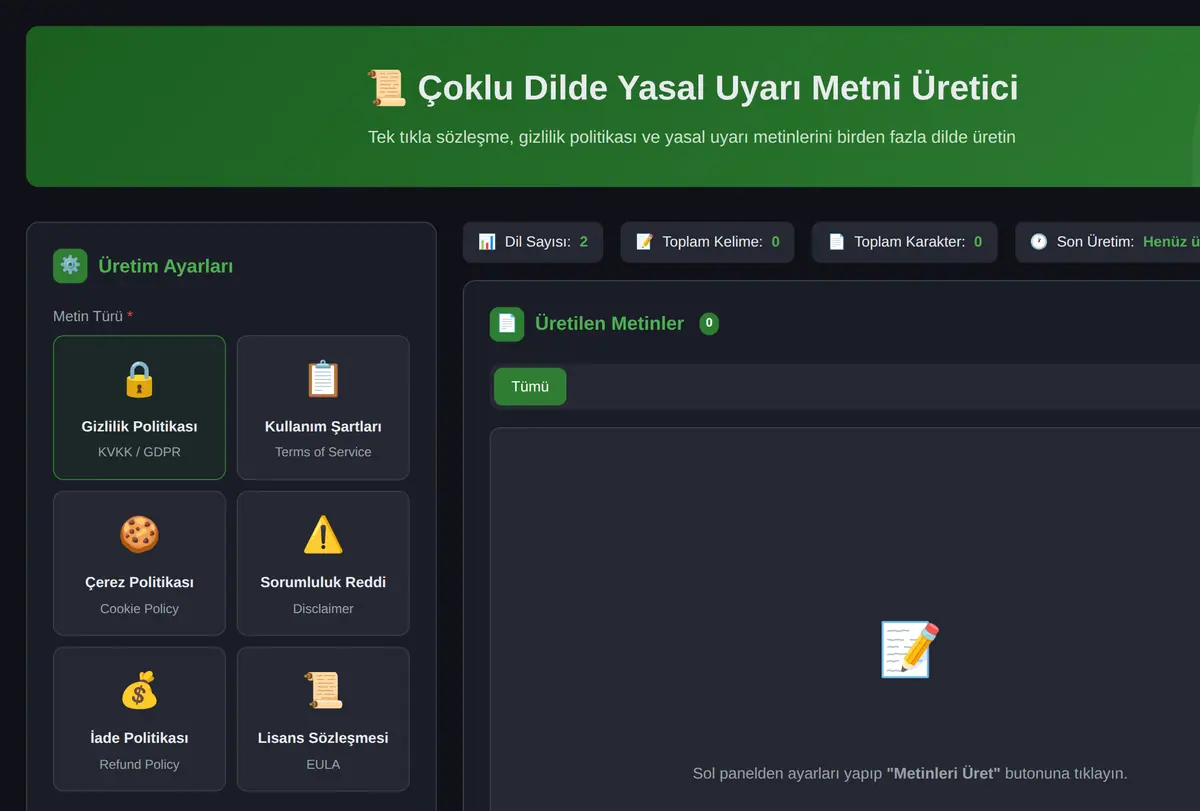The width and height of the screenshot is (1200, 811).
Task: Click the Üretim Ayarları heading
Action: [165, 266]
